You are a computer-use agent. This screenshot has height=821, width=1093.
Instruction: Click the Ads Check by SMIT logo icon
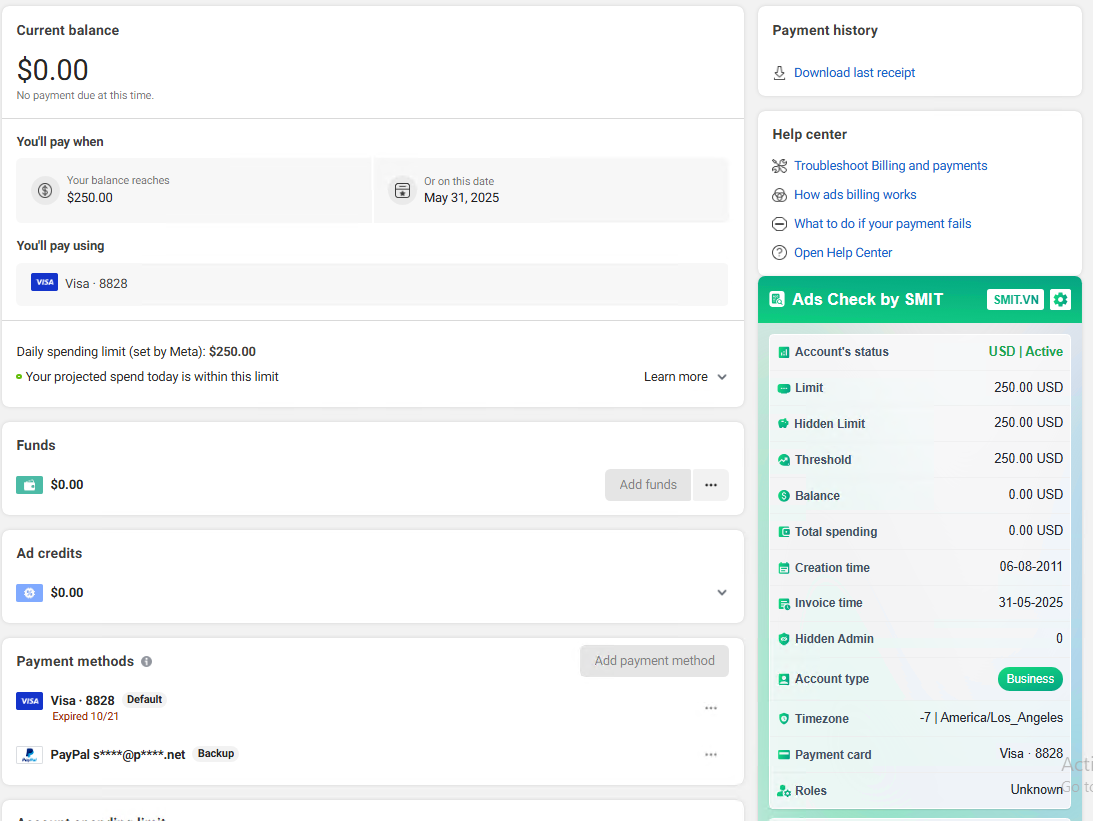pos(777,300)
